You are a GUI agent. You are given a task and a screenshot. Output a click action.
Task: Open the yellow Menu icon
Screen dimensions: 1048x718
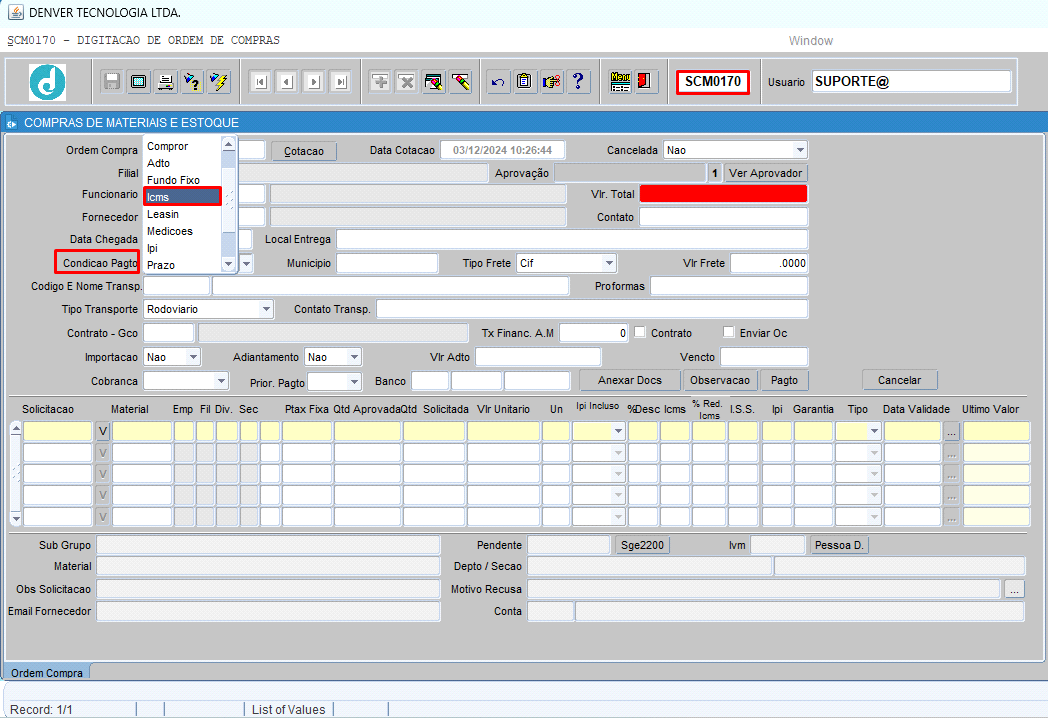click(620, 82)
